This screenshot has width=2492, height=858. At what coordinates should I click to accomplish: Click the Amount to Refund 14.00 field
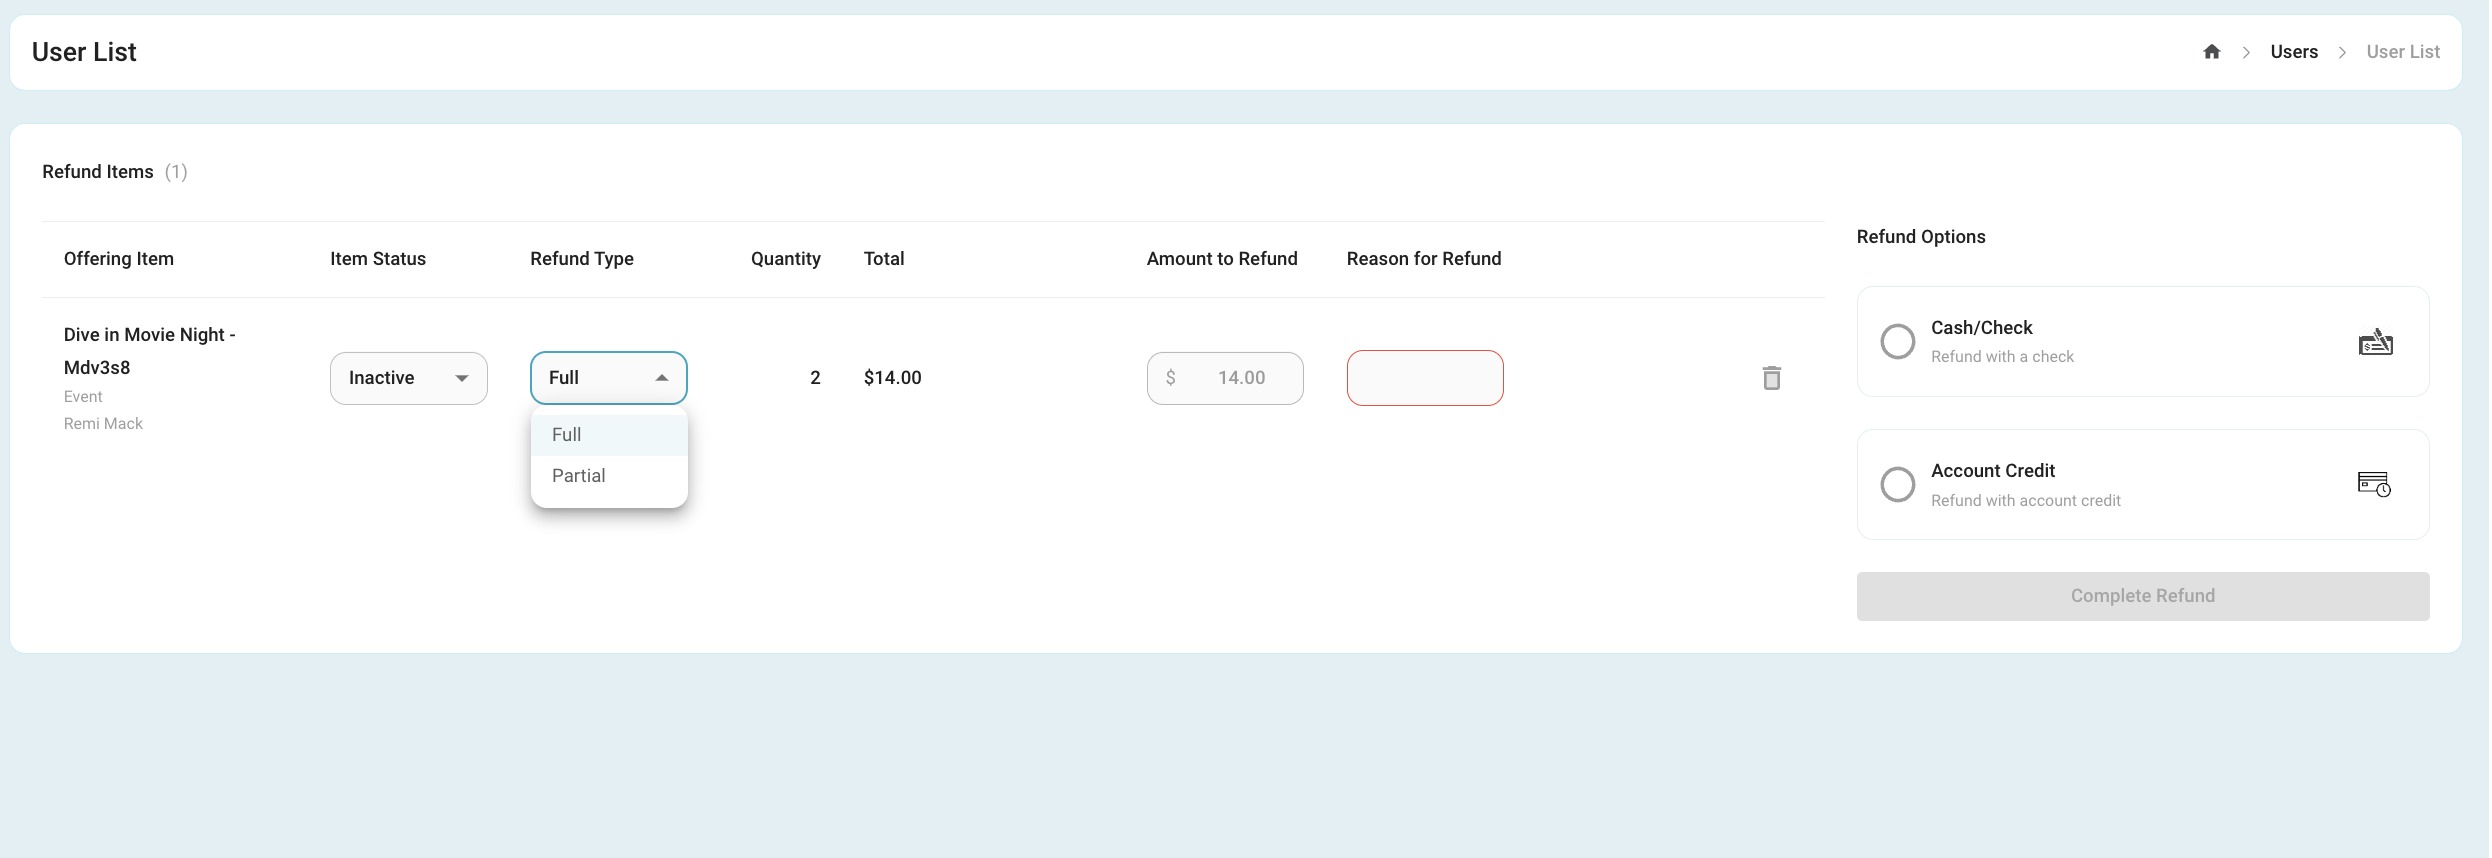click(1224, 378)
